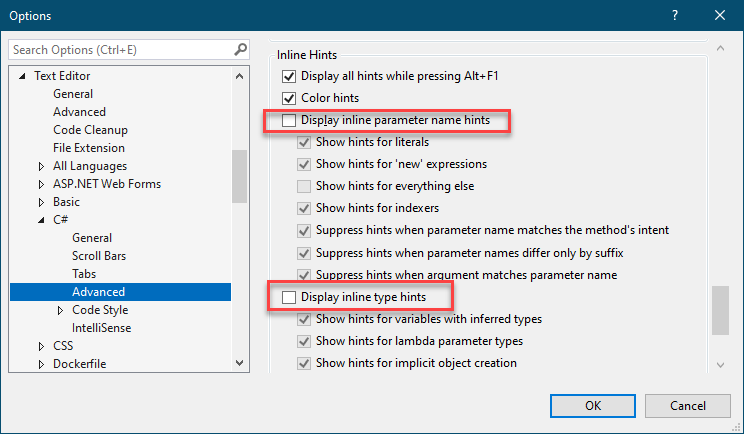
Task: Collapse the C# tree node
Action: pos(41,220)
